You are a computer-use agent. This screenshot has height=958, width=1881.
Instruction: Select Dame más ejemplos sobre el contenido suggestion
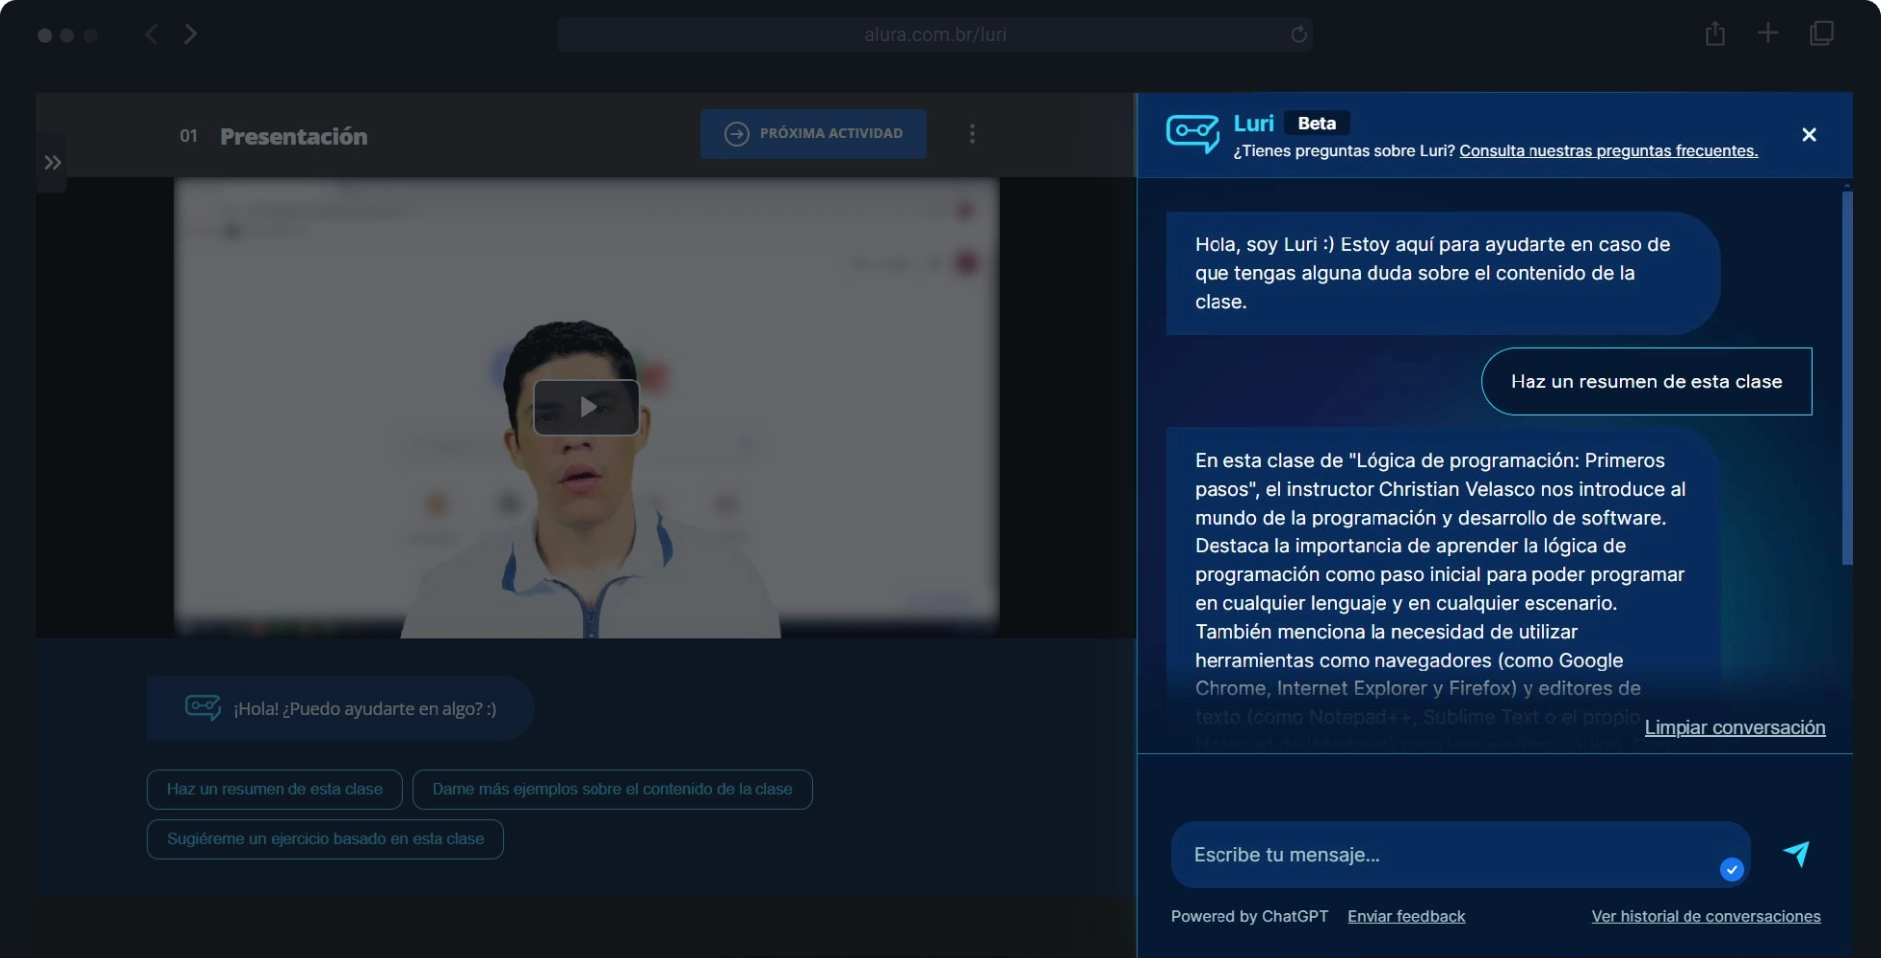[612, 789]
